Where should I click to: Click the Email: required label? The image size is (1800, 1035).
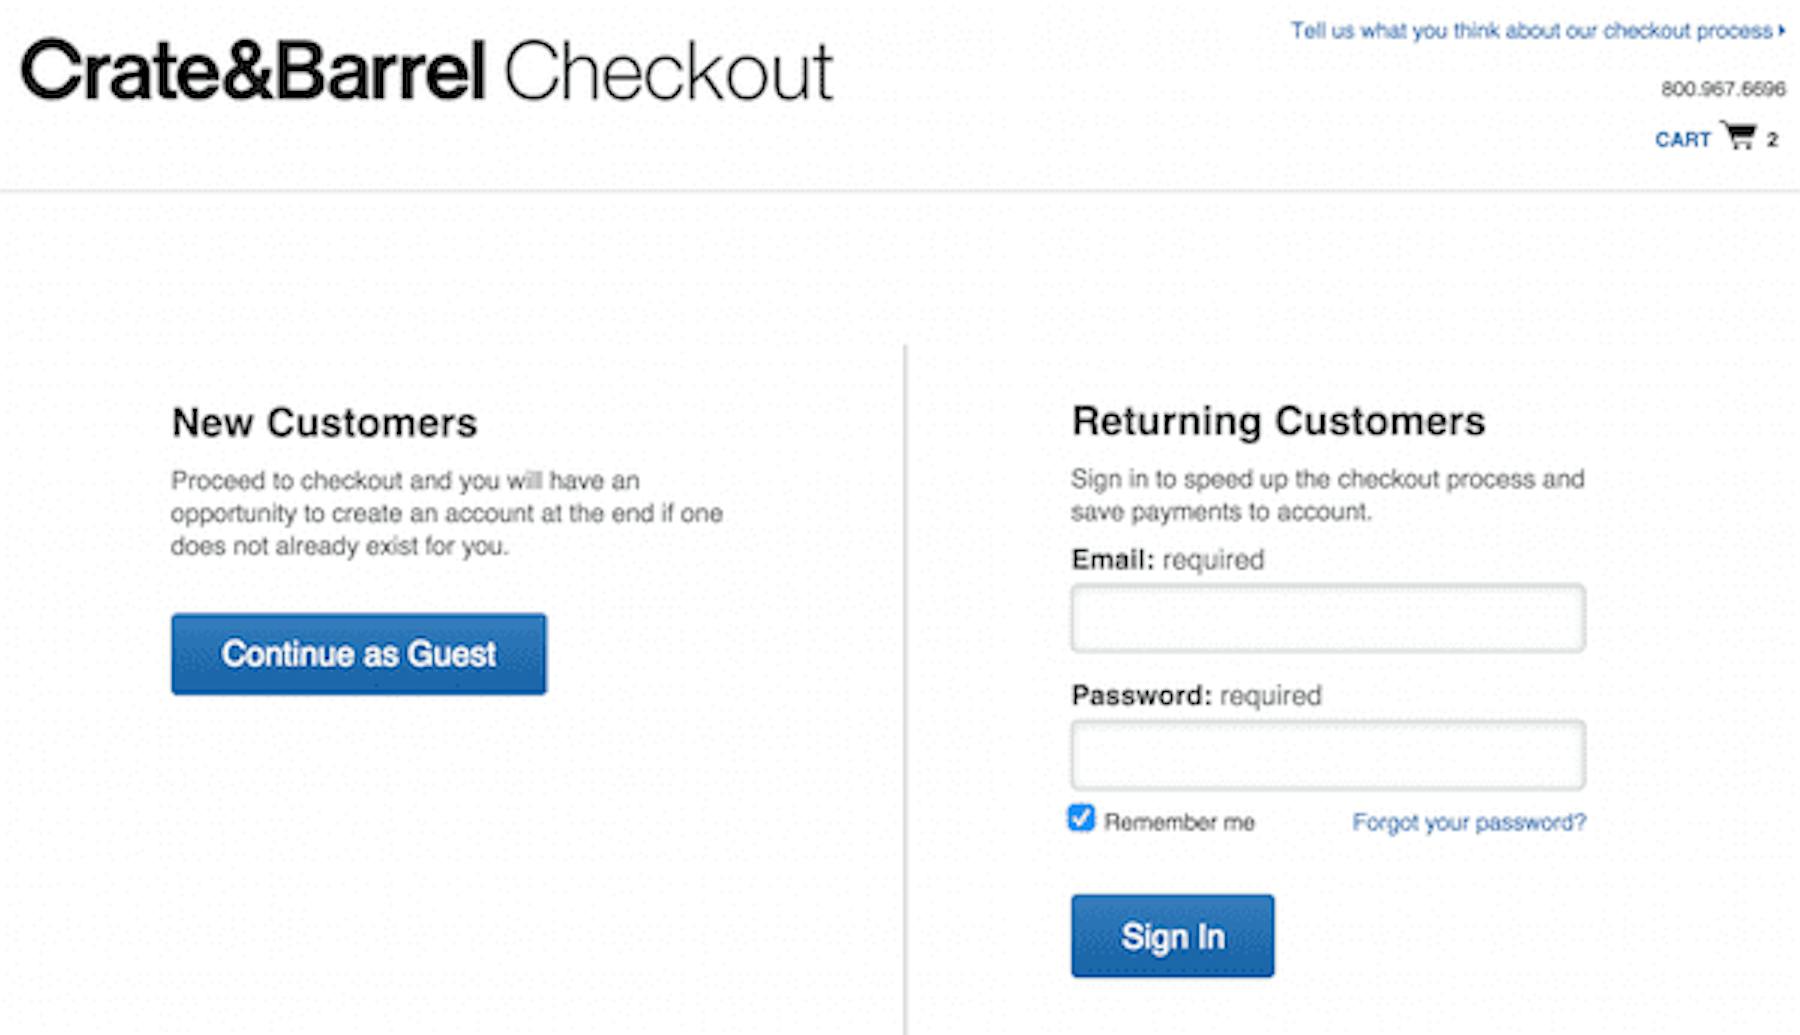point(1168,559)
